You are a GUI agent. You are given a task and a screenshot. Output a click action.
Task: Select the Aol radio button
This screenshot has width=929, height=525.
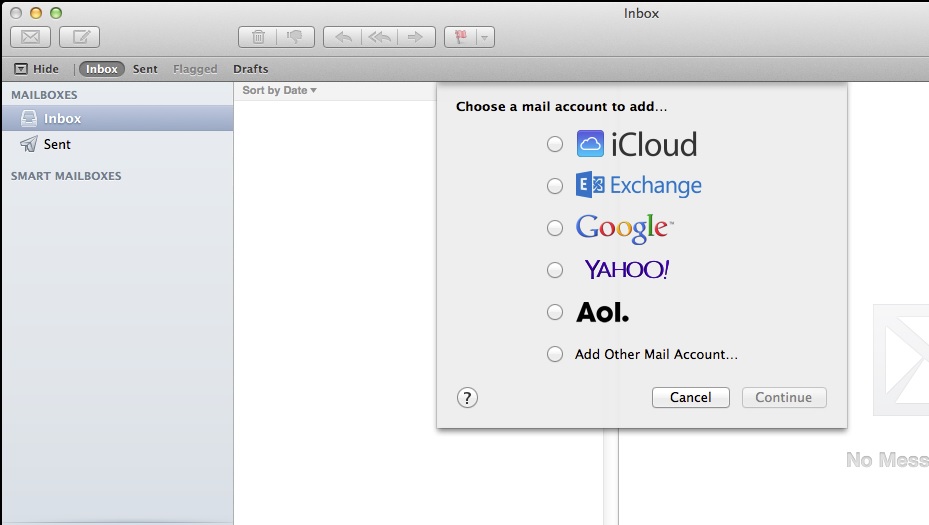coord(555,312)
